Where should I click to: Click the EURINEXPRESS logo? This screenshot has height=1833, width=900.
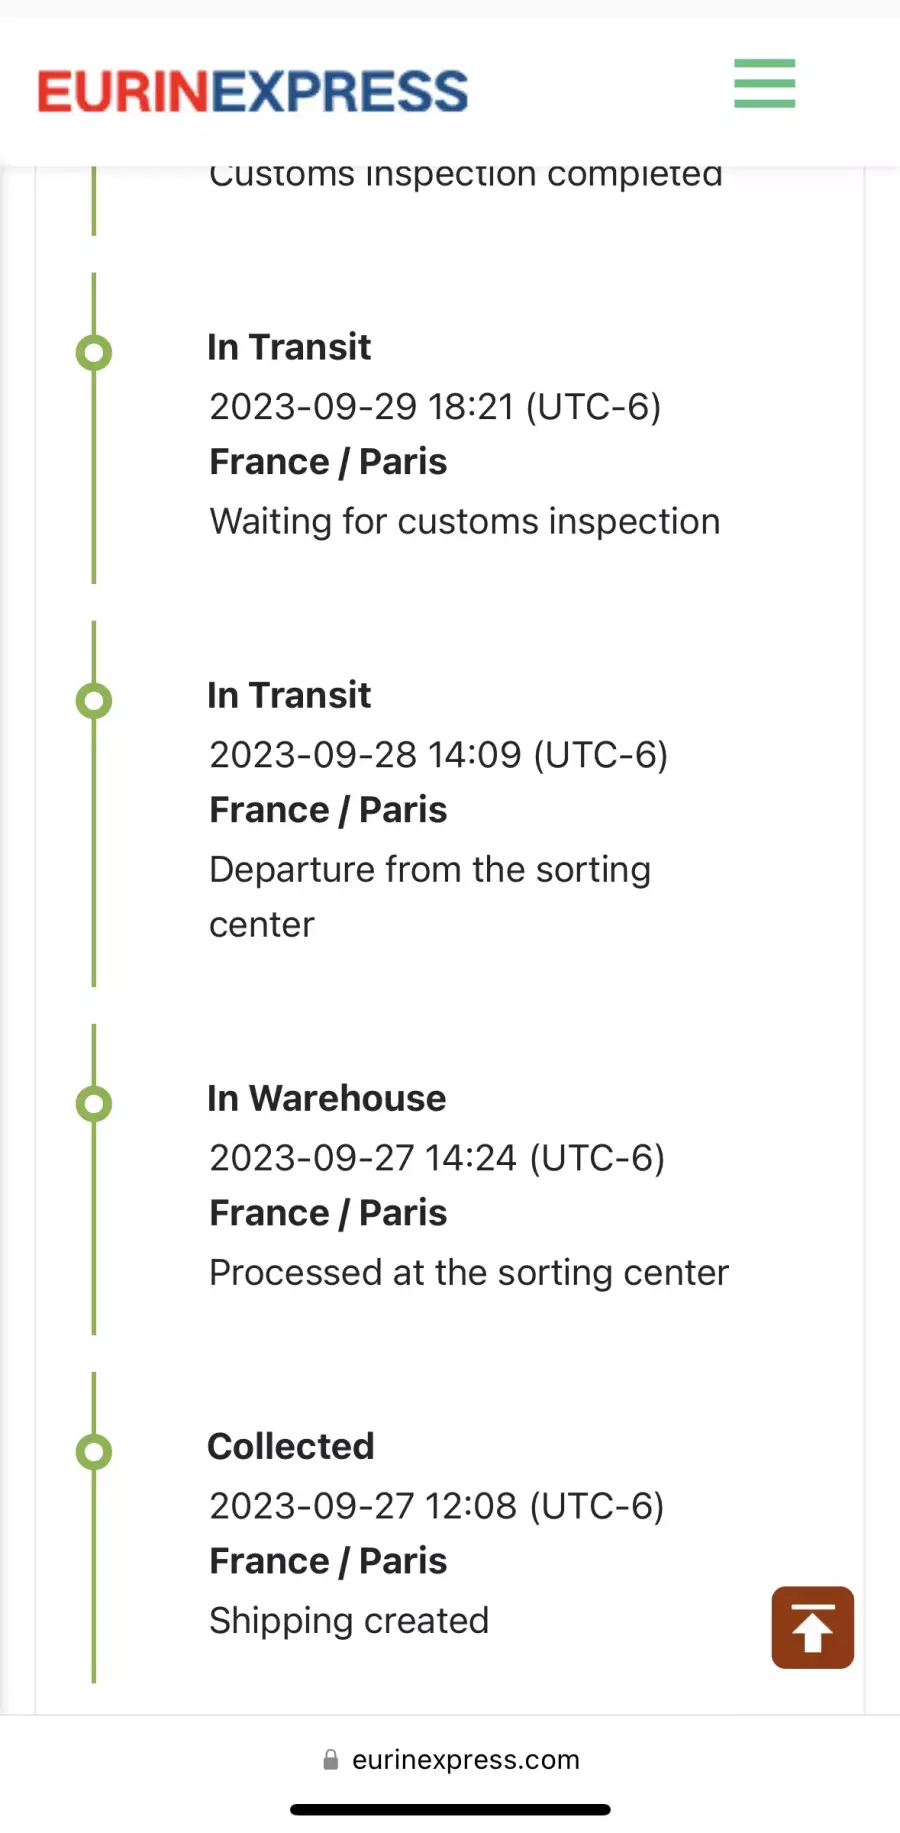252,91
